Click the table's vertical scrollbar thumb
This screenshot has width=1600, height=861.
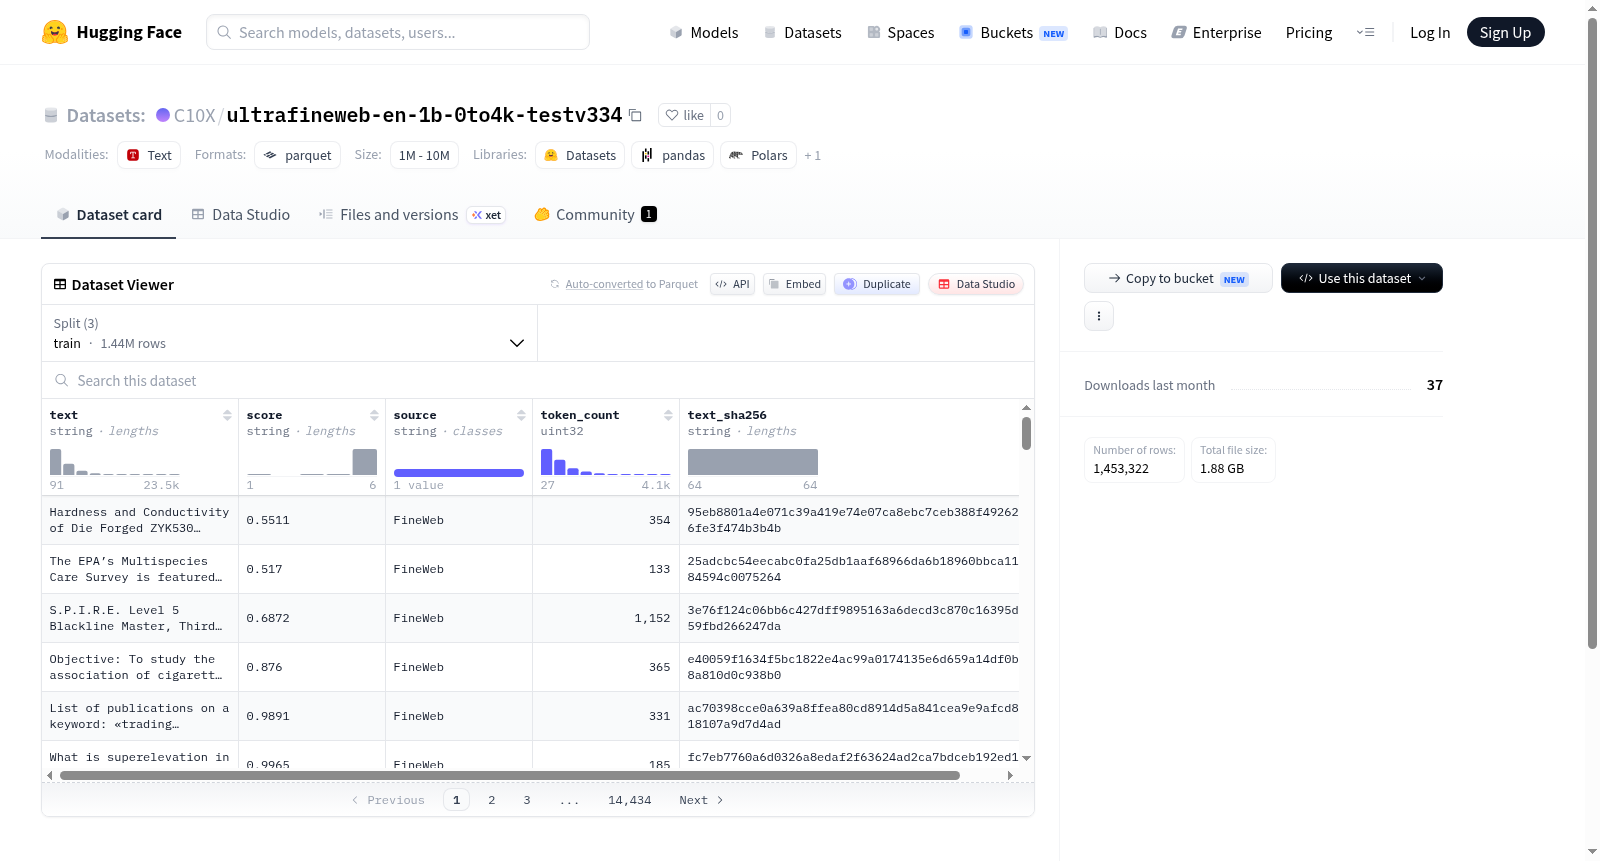pyautogui.click(x=1026, y=433)
